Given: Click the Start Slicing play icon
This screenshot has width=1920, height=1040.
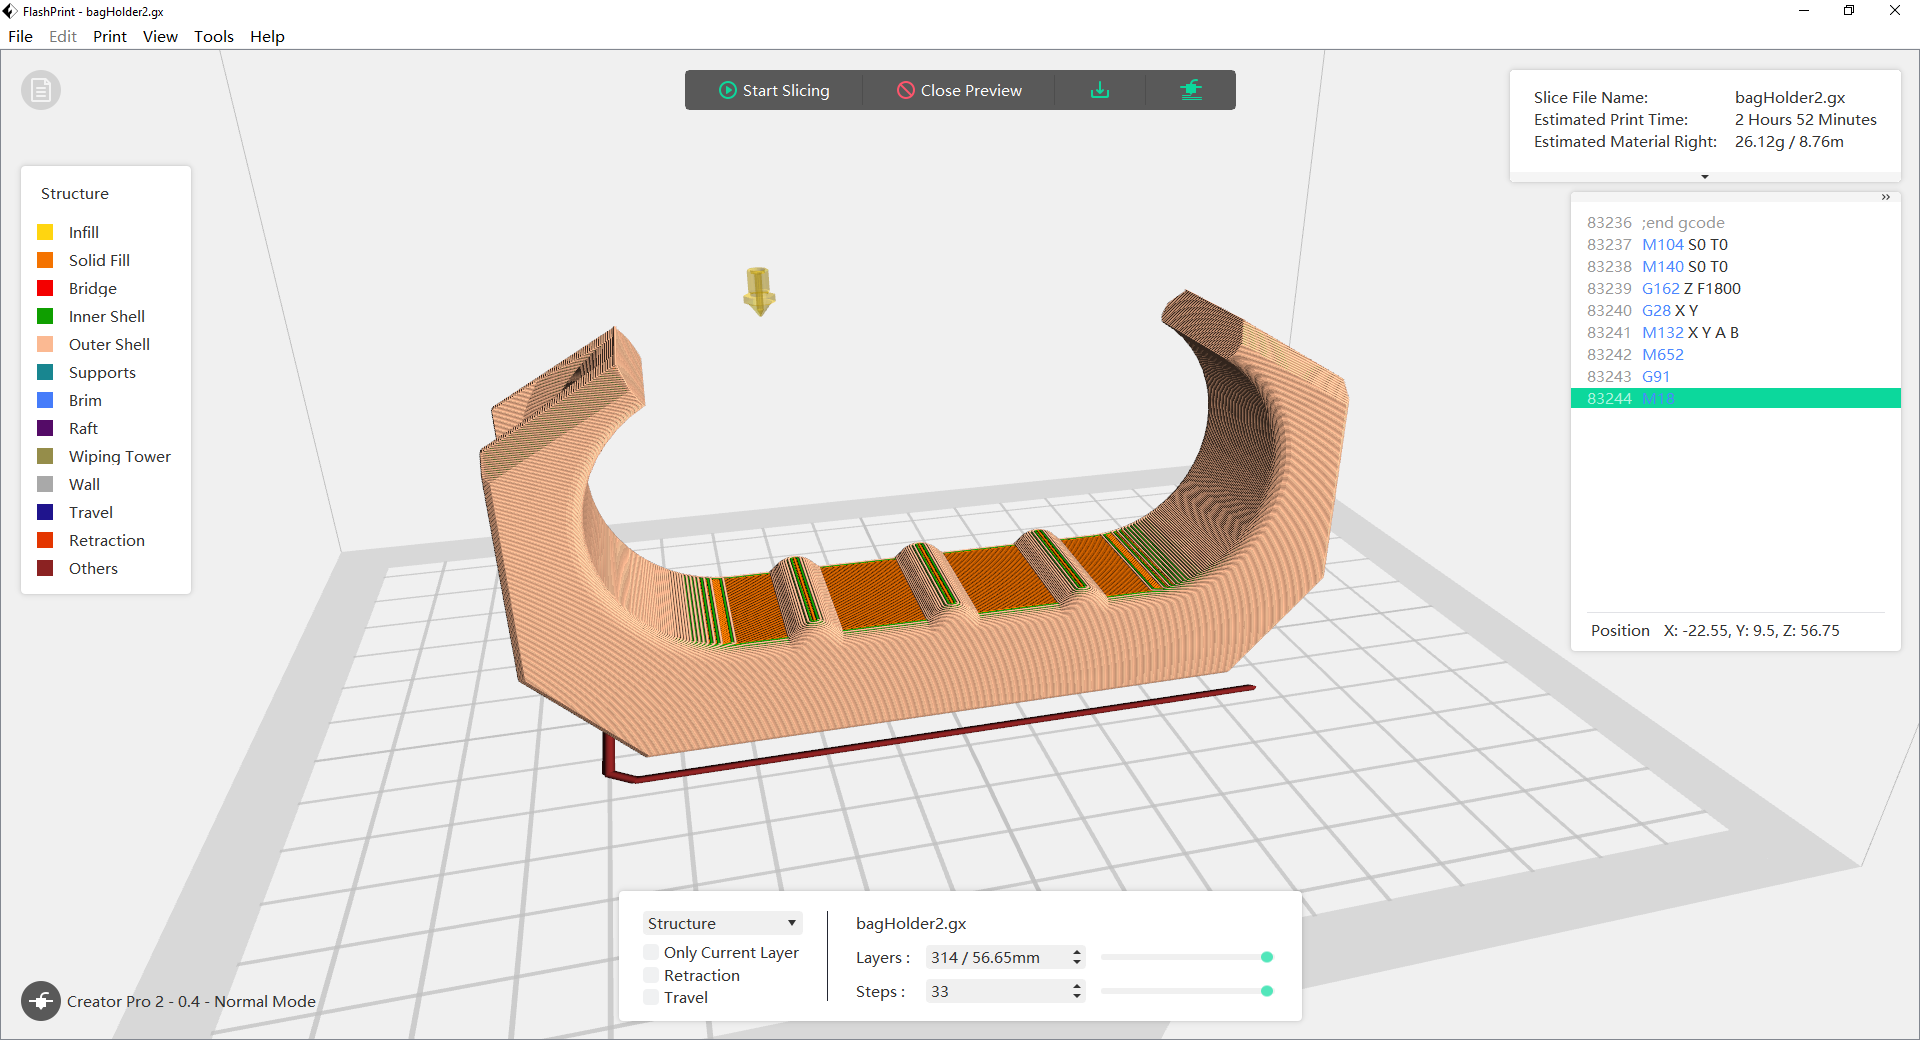Looking at the screenshot, I should [728, 90].
